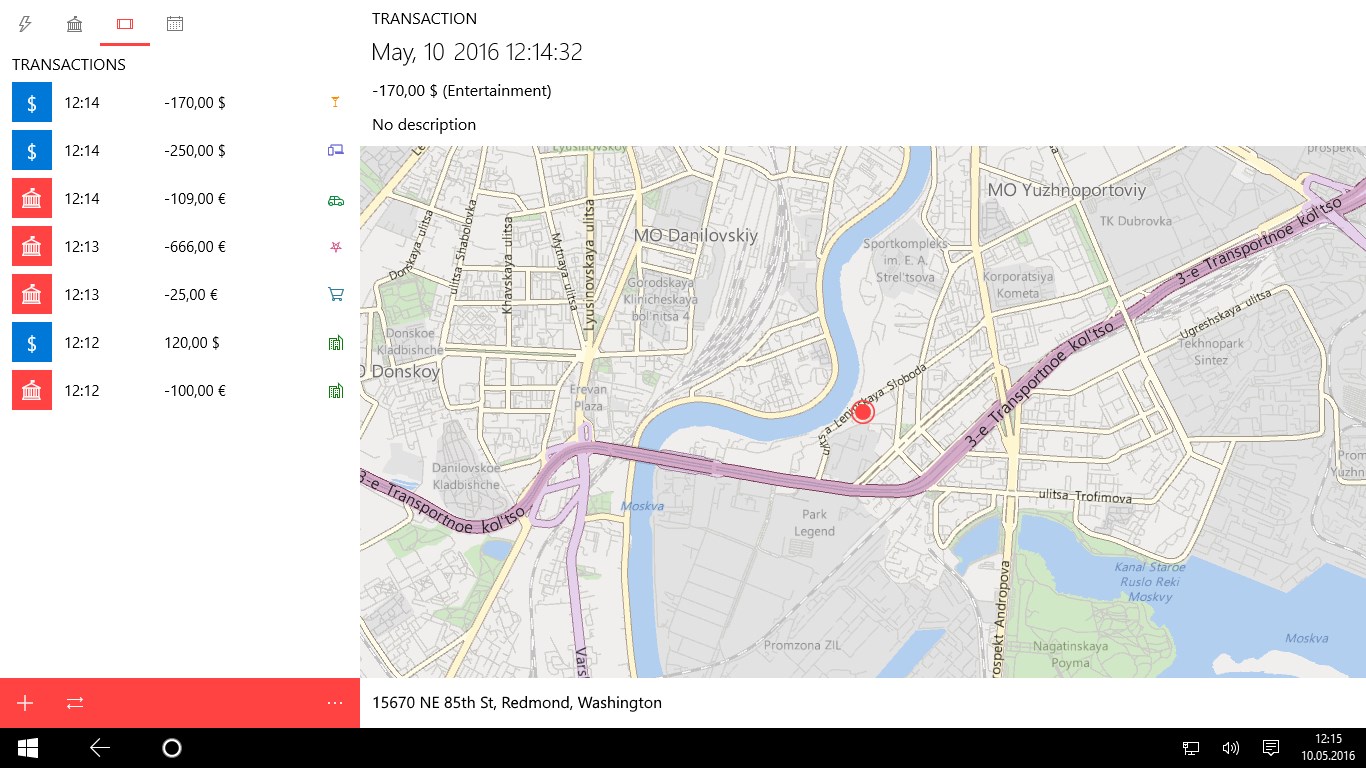Click bank icon of -25,00 € transaction

coord(32,294)
